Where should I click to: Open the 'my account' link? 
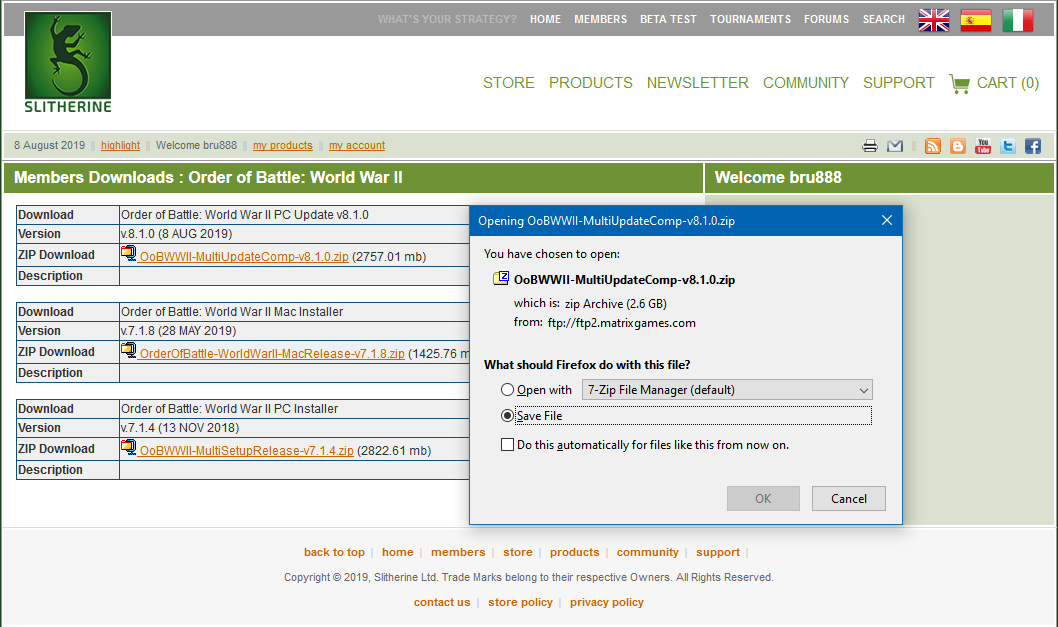click(x=357, y=146)
